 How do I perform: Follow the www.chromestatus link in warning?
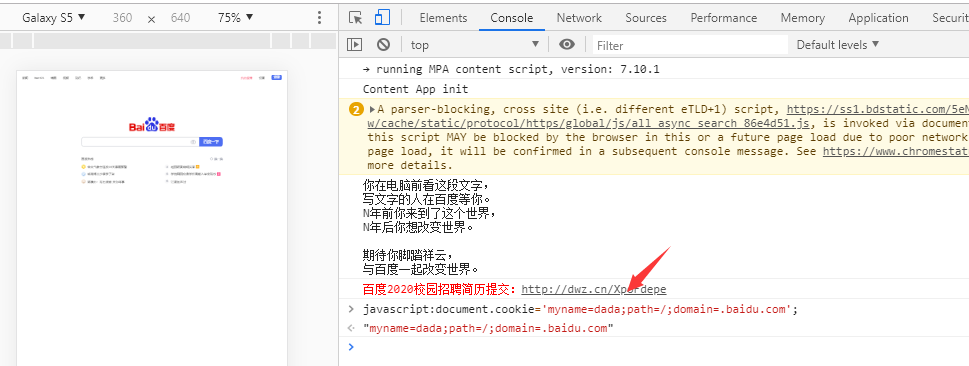point(895,151)
